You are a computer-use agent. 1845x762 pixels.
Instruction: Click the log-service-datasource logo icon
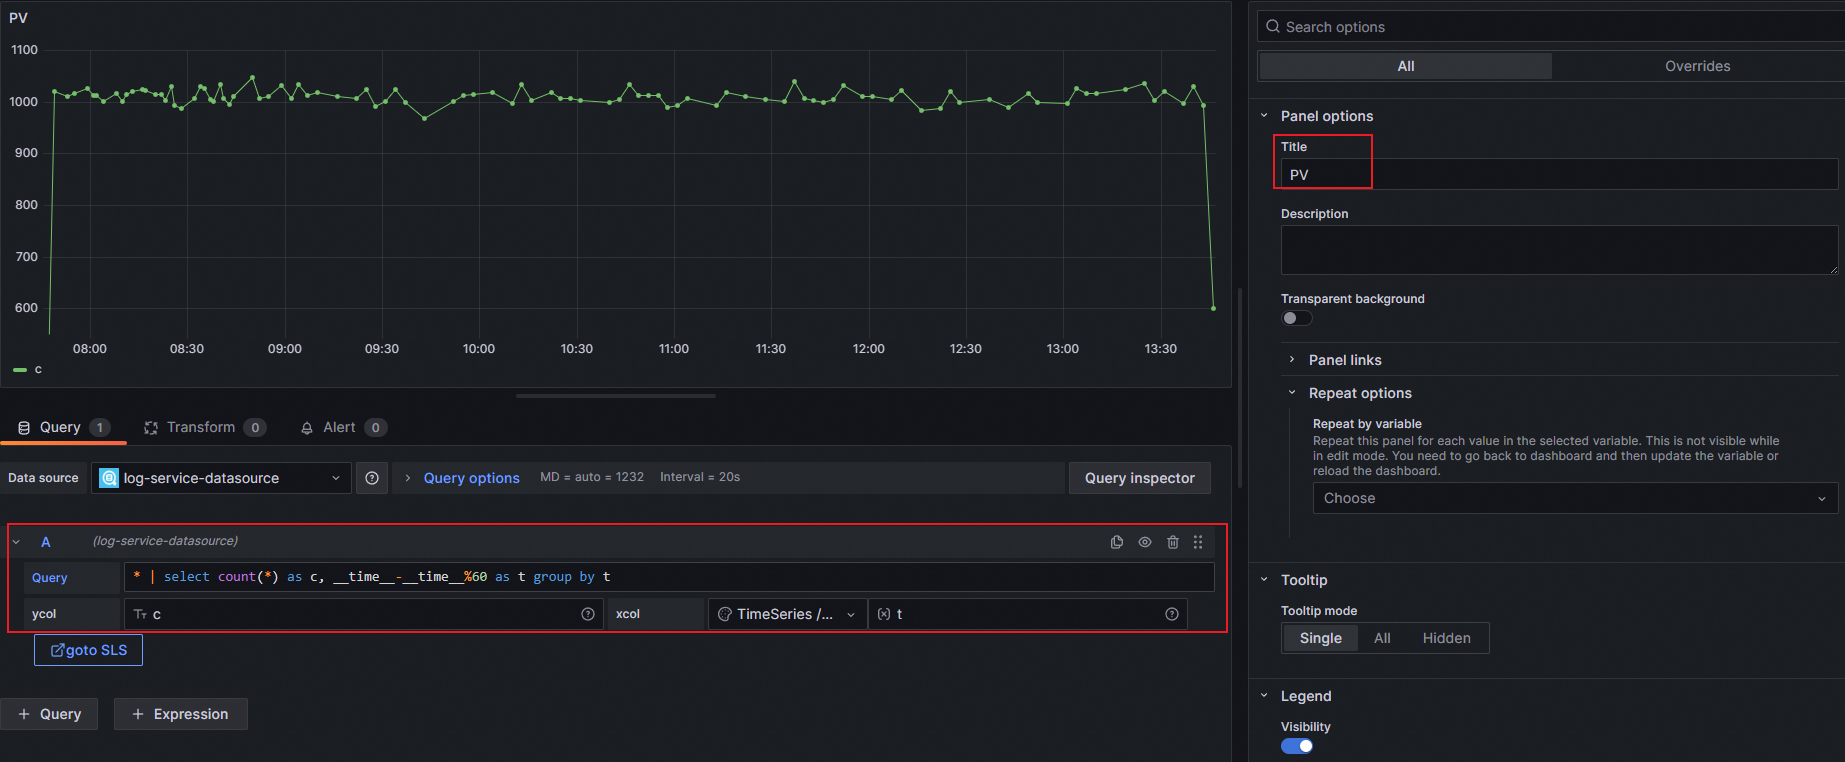pyautogui.click(x=109, y=478)
